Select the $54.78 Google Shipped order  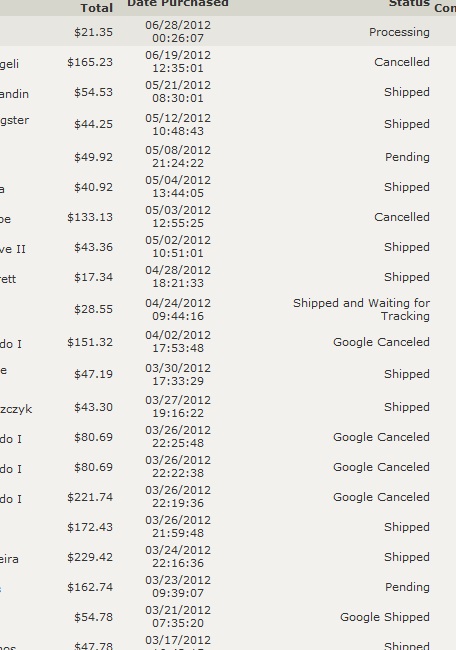228,616
